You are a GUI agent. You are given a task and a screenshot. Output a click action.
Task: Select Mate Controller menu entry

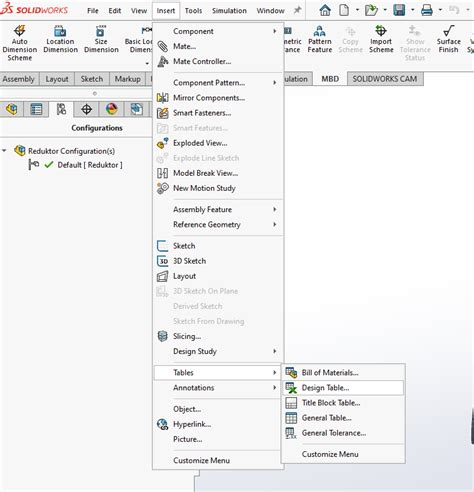218,61
